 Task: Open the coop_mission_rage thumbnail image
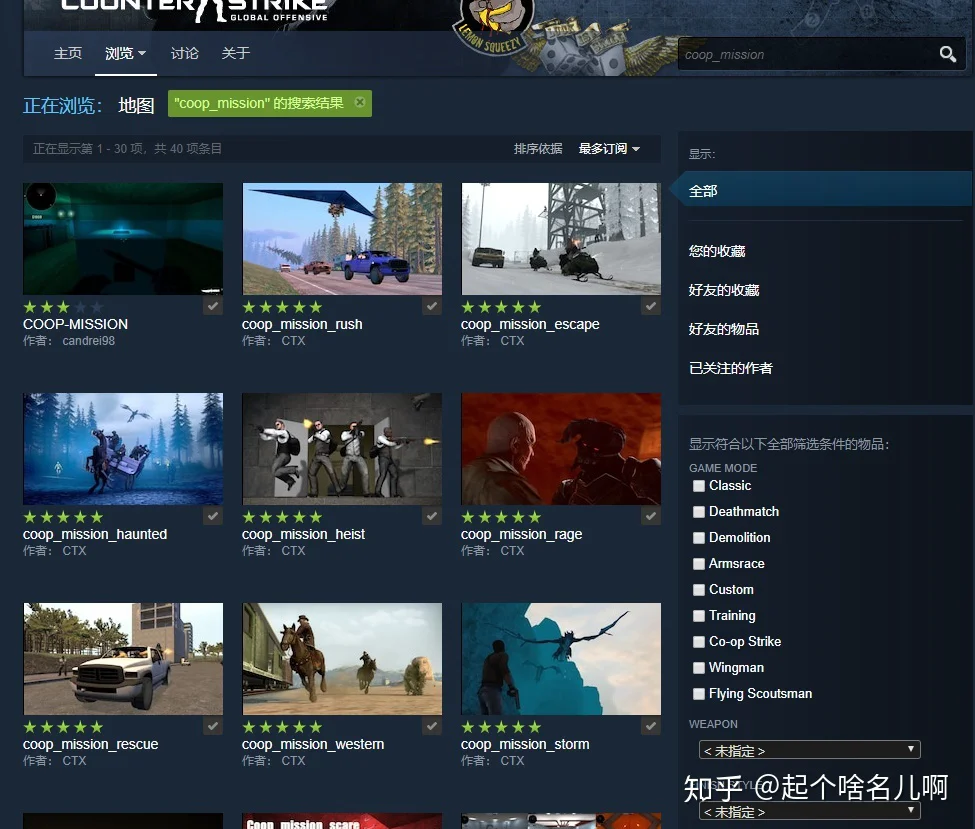pos(561,449)
